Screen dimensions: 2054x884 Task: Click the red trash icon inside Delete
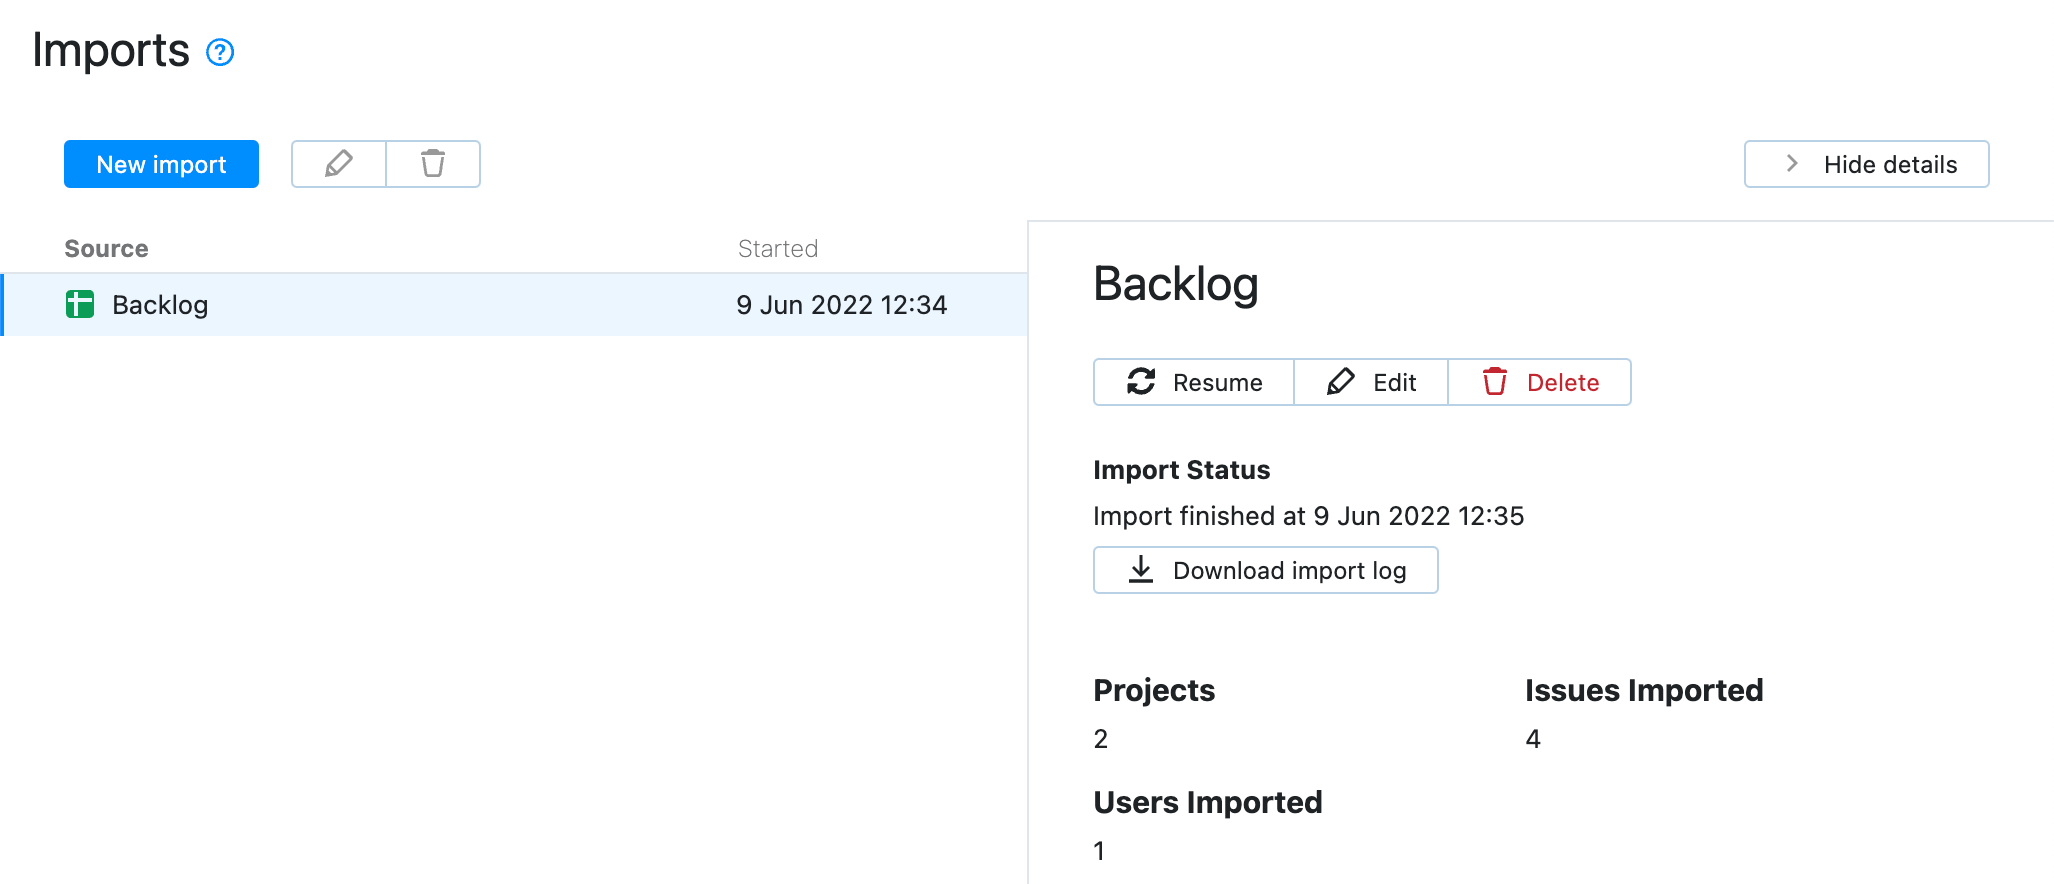click(1496, 382)
